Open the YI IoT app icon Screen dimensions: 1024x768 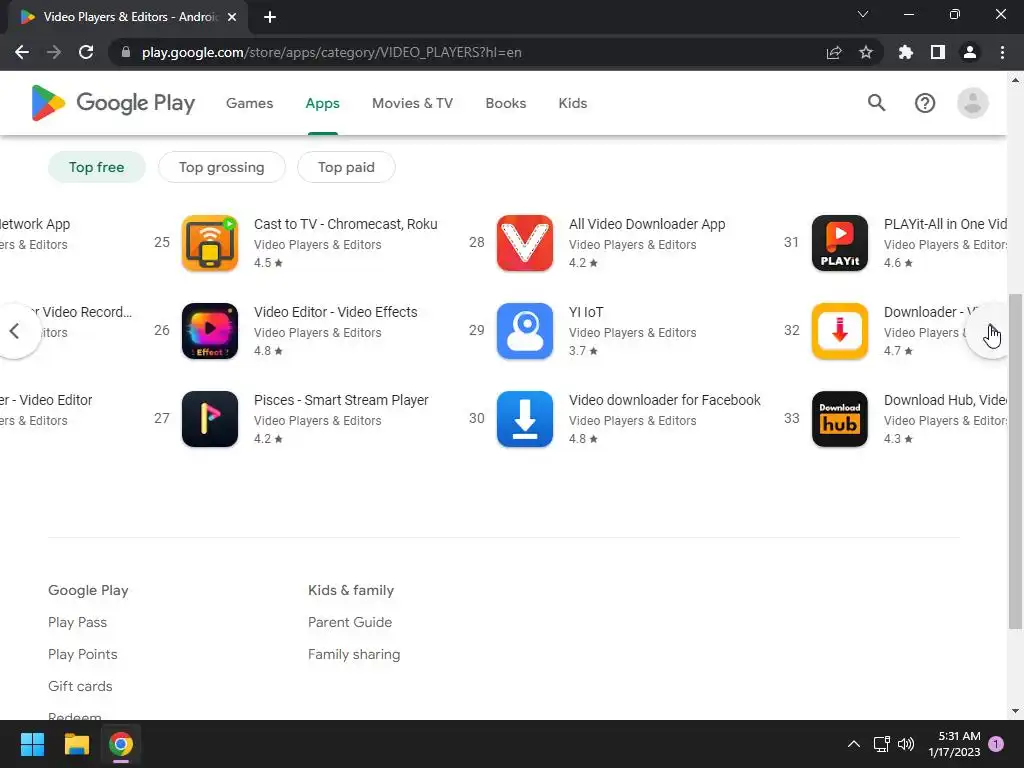[524, 331]
